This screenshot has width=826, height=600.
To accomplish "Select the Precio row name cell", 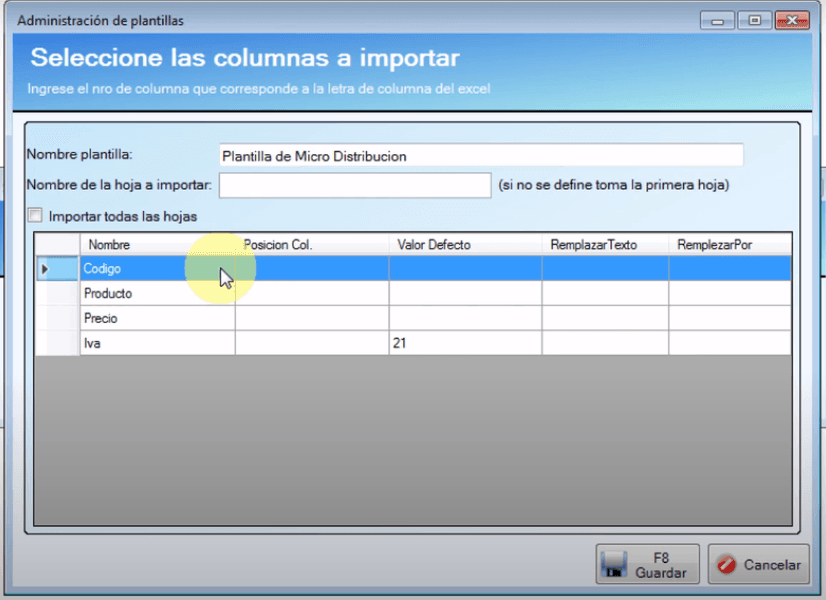I will coord(157,319).
